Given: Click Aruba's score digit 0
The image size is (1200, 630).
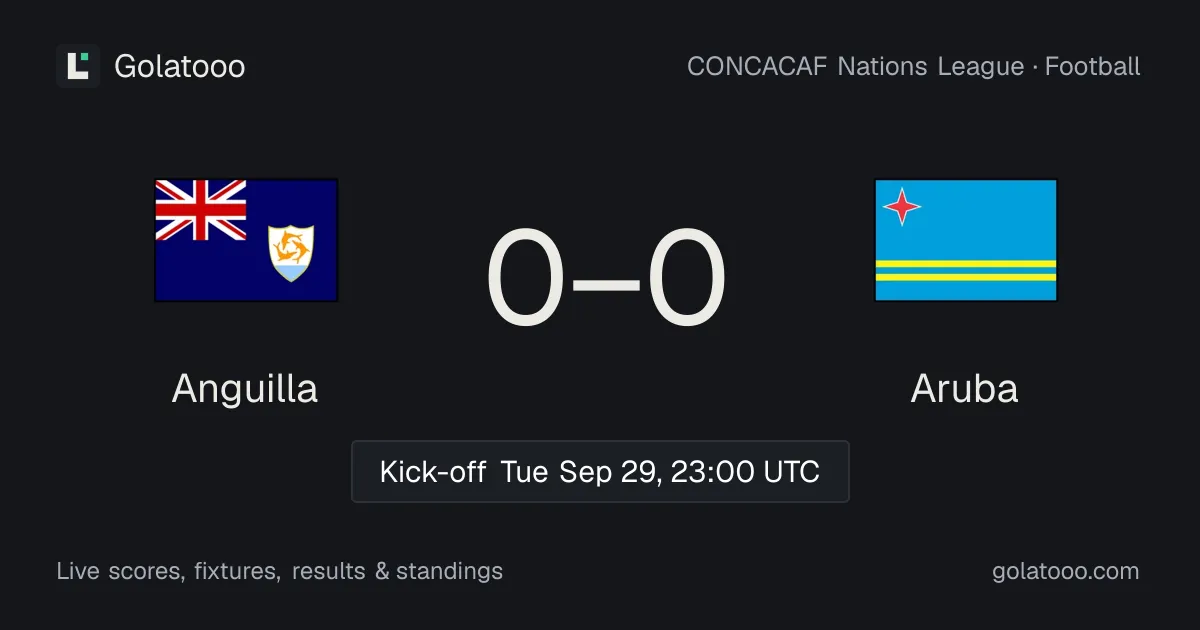Looking at the screenshot, I should pos(686,279).
